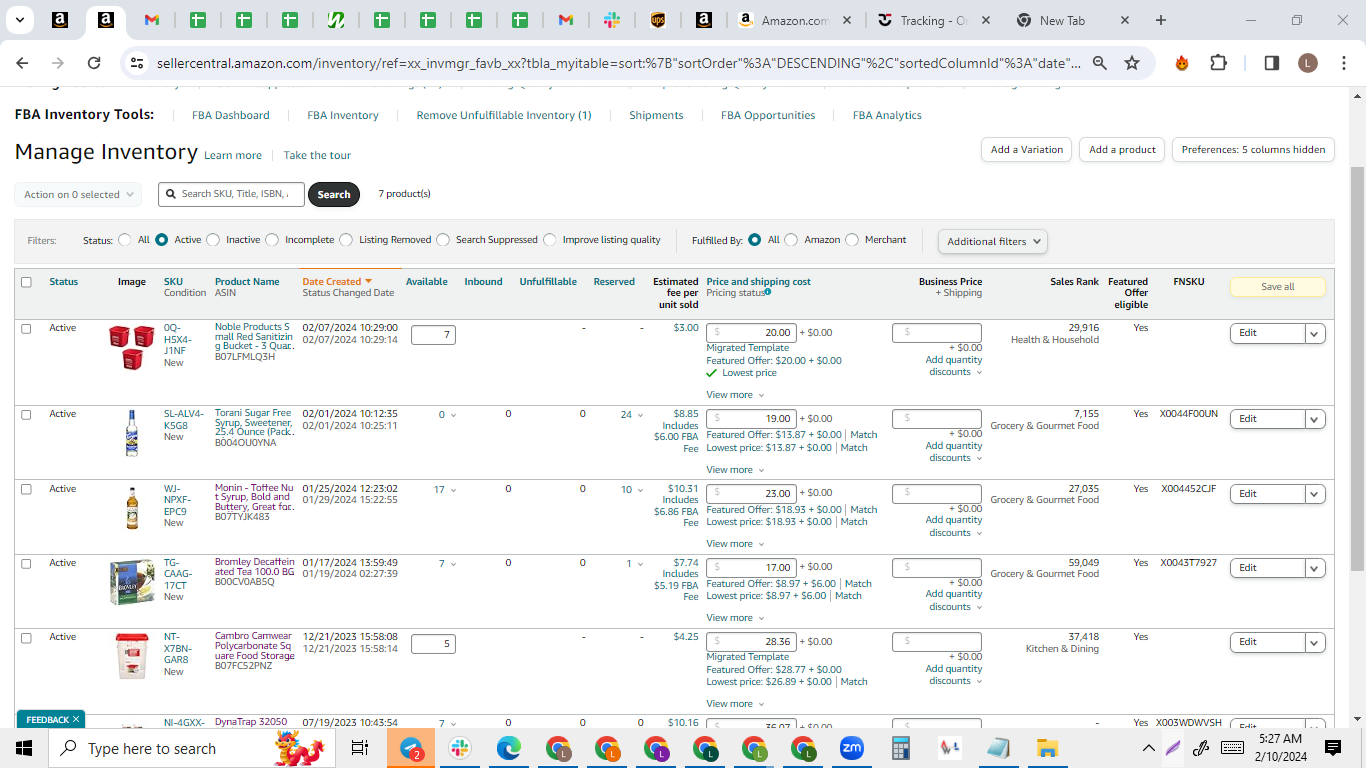Image resolution: width=1366 pixels, height=768 pixels.
Task: Open the Chrome profile L avatar
Action: pos(1308,63)
